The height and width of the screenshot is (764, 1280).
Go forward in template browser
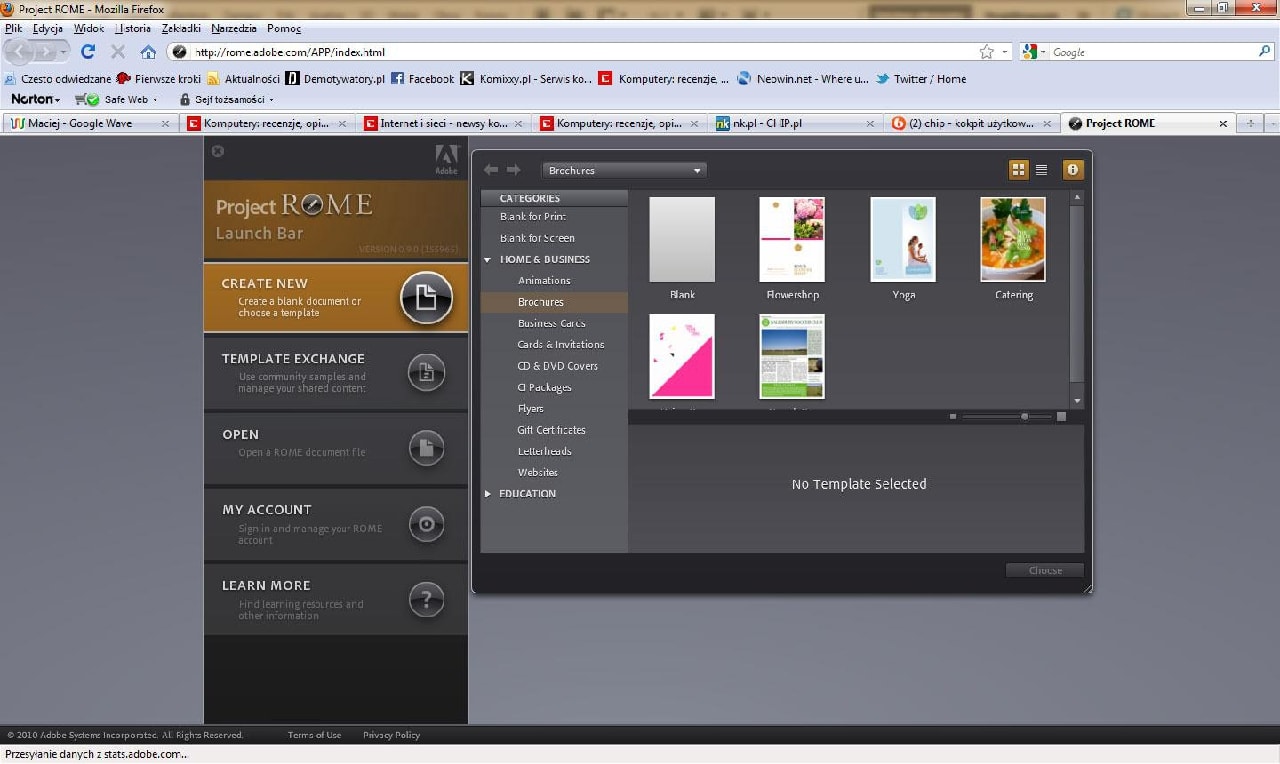(x=513, y=170)
